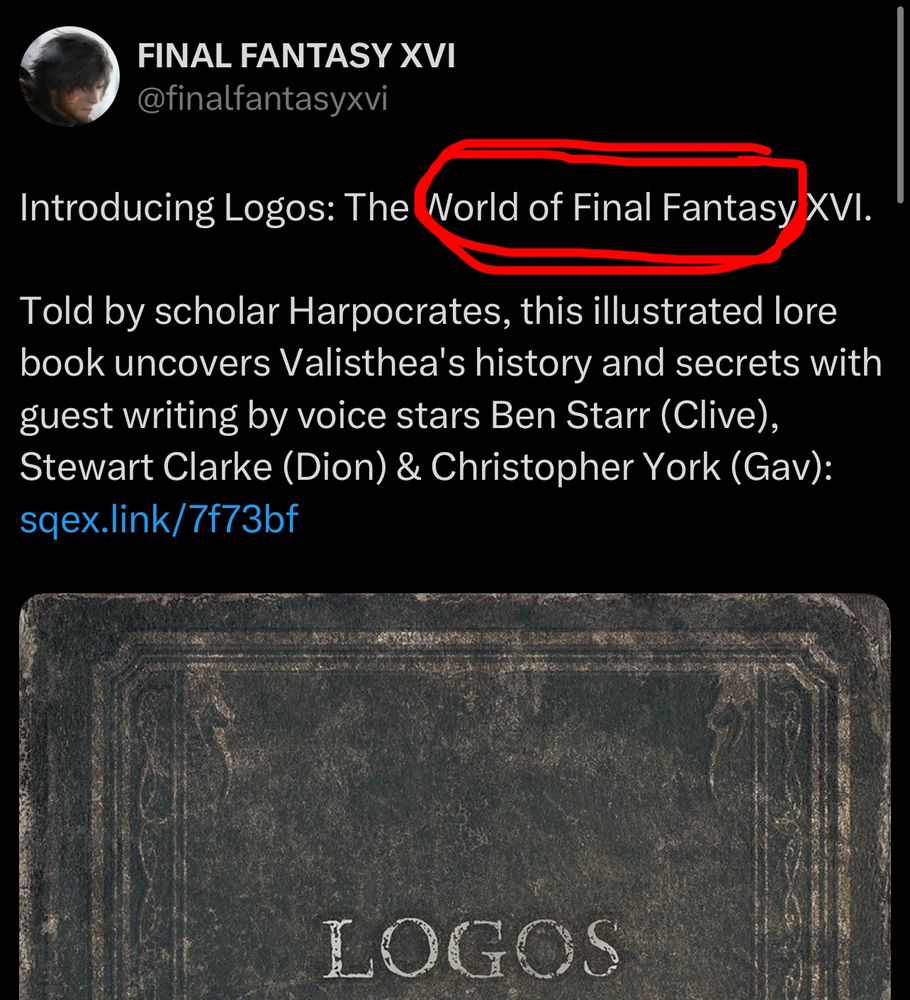Open the @finalfantasyxvi handle
This screenshot has height=1000, width=910.
click(262, 99)
